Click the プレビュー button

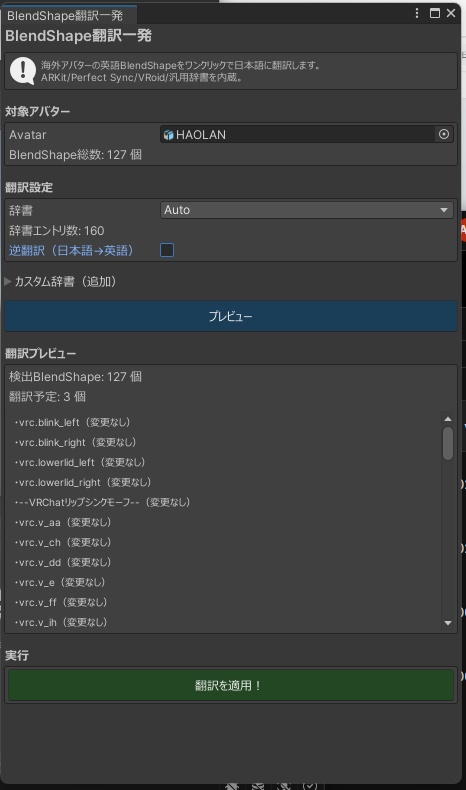[231, 316]
